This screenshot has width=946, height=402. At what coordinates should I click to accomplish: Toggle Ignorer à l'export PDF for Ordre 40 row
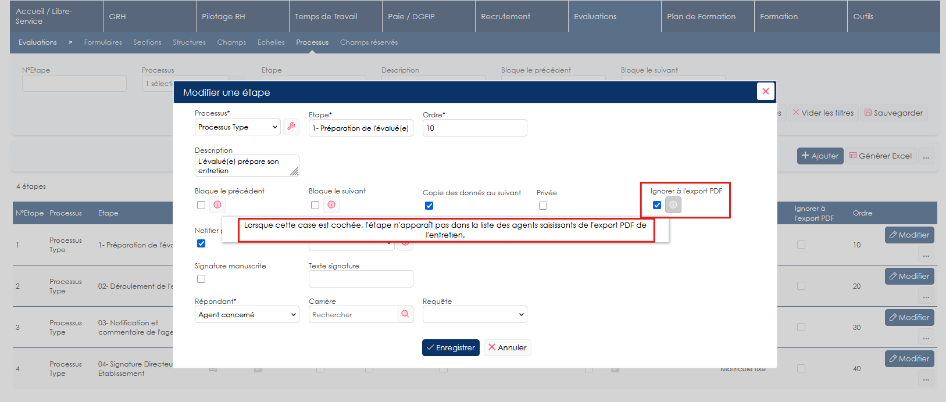(x=801, y=368)
